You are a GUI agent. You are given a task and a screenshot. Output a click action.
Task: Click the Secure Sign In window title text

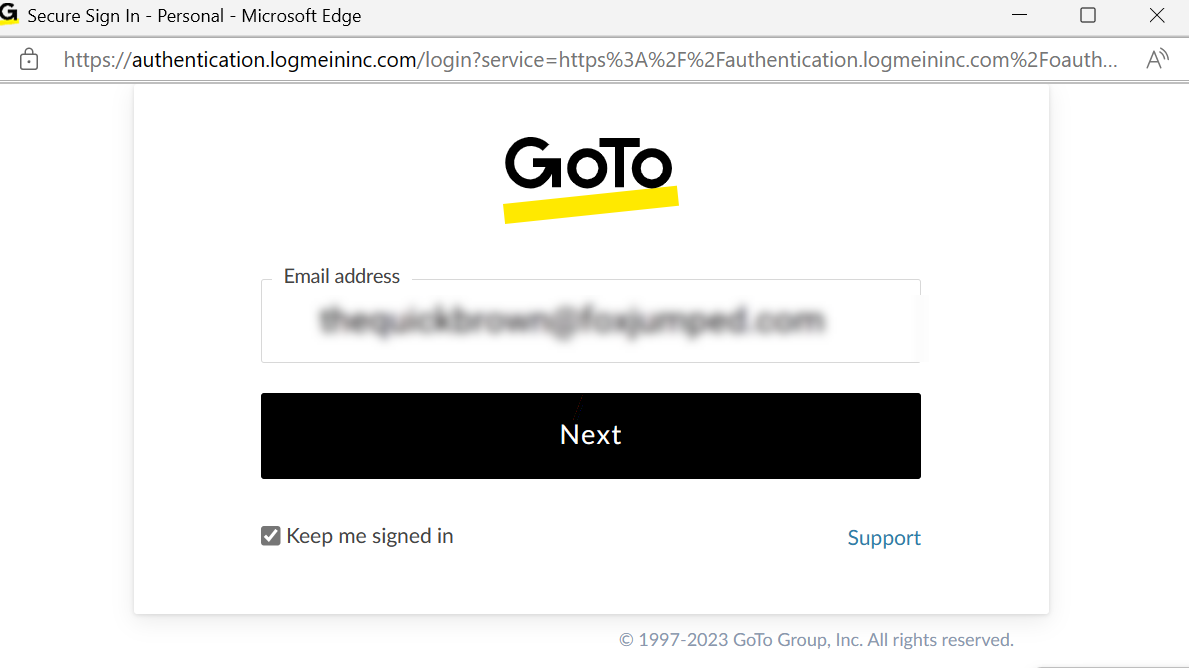click(x=194, y=16)
